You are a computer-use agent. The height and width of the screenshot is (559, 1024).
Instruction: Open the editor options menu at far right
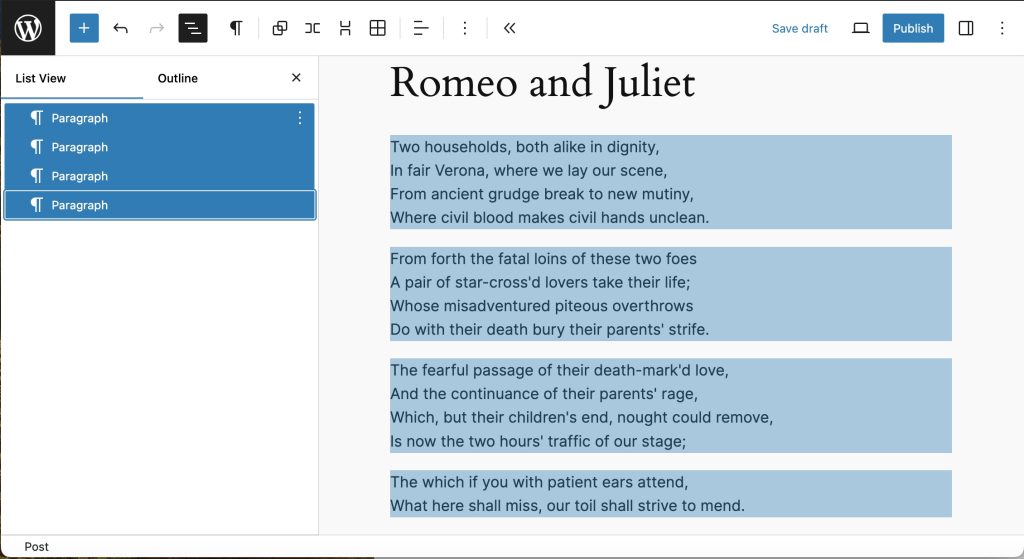[x=1002, y=28]
